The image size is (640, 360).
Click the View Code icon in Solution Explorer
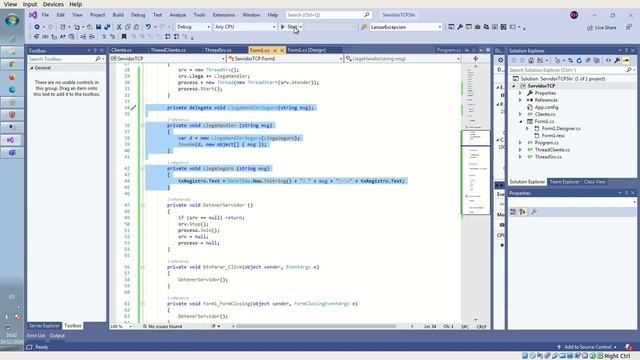(x=608, y=60)
